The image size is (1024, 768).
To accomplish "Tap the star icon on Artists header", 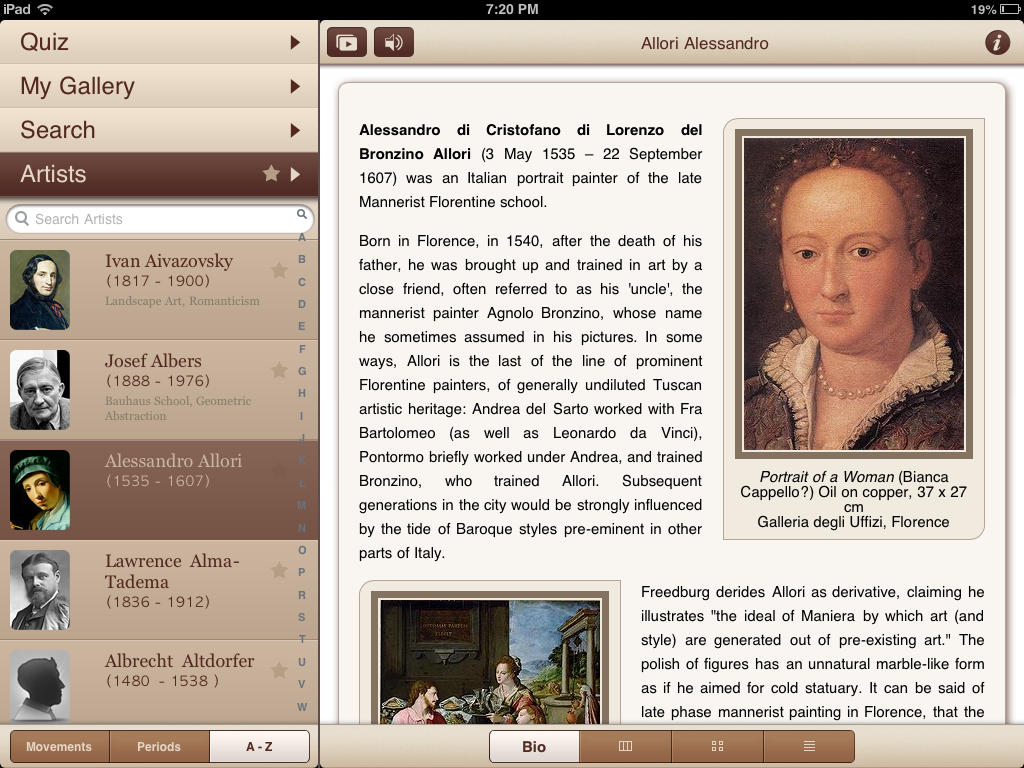I will (271, 174).
